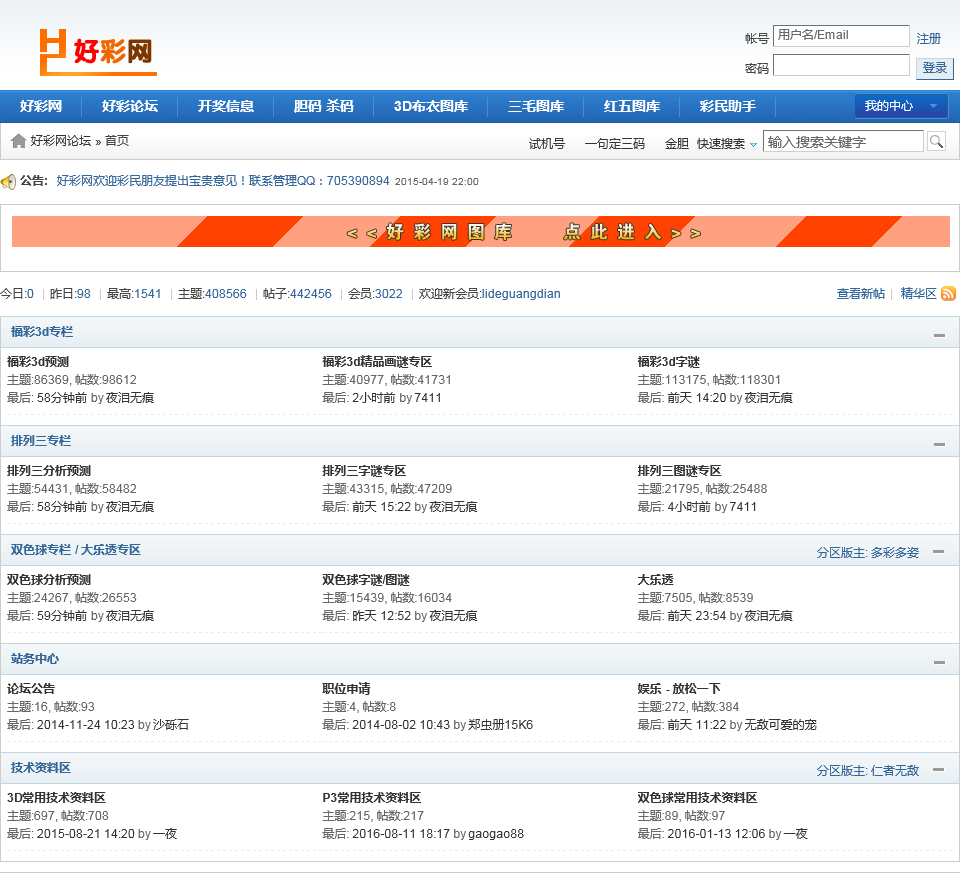Open 红五图库 from navigation bar
The image size is (960, 873).
click(632, 106)
